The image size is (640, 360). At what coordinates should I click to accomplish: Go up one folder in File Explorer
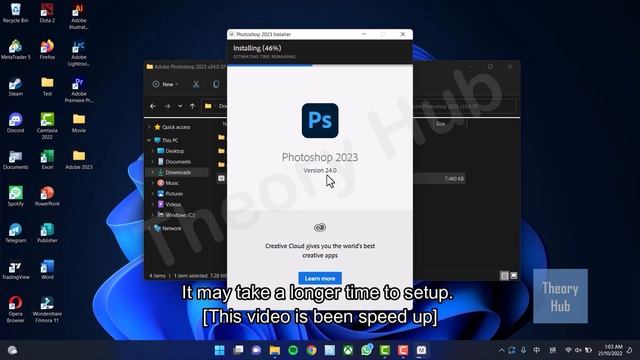tap(192, 106)
